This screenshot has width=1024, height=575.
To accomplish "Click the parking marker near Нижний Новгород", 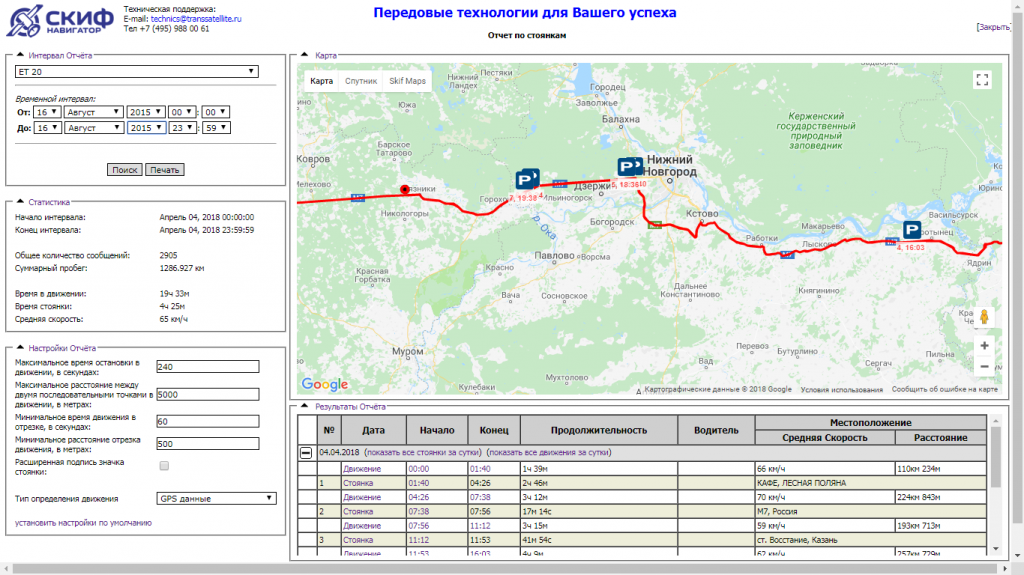I will 630,167.
